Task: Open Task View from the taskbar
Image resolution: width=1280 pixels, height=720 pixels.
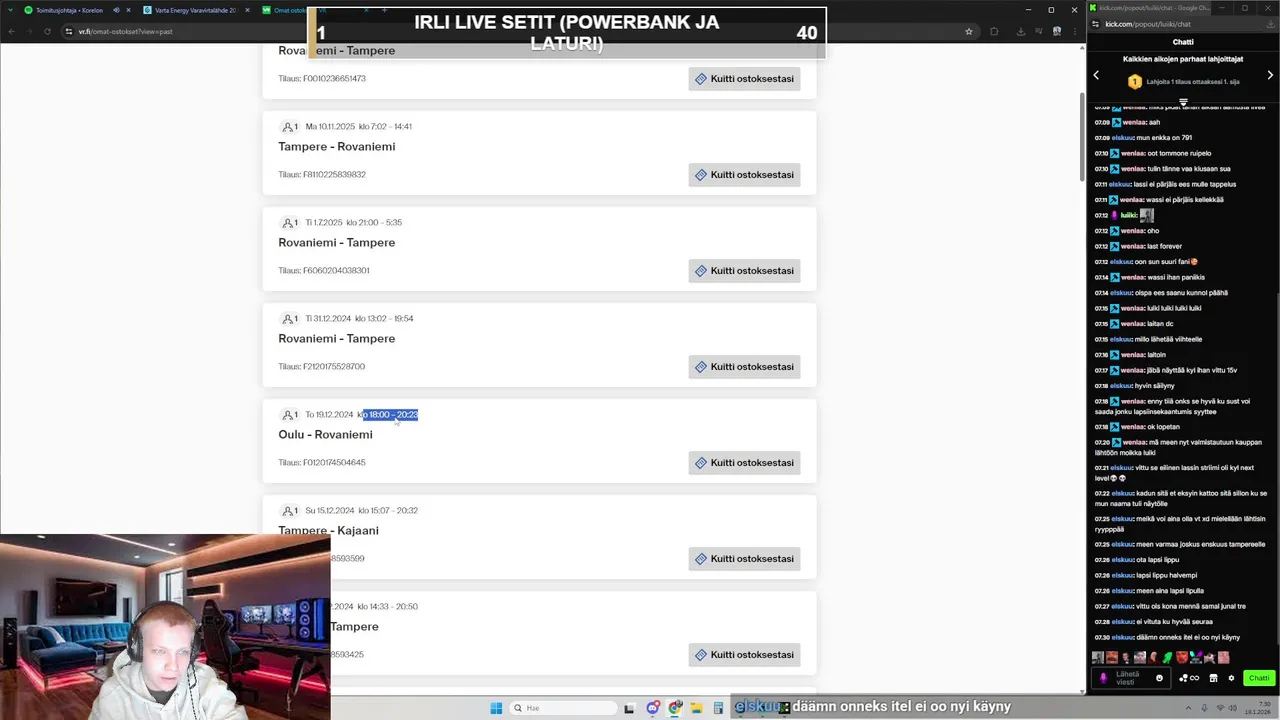Action: click(x=629, y=708)
